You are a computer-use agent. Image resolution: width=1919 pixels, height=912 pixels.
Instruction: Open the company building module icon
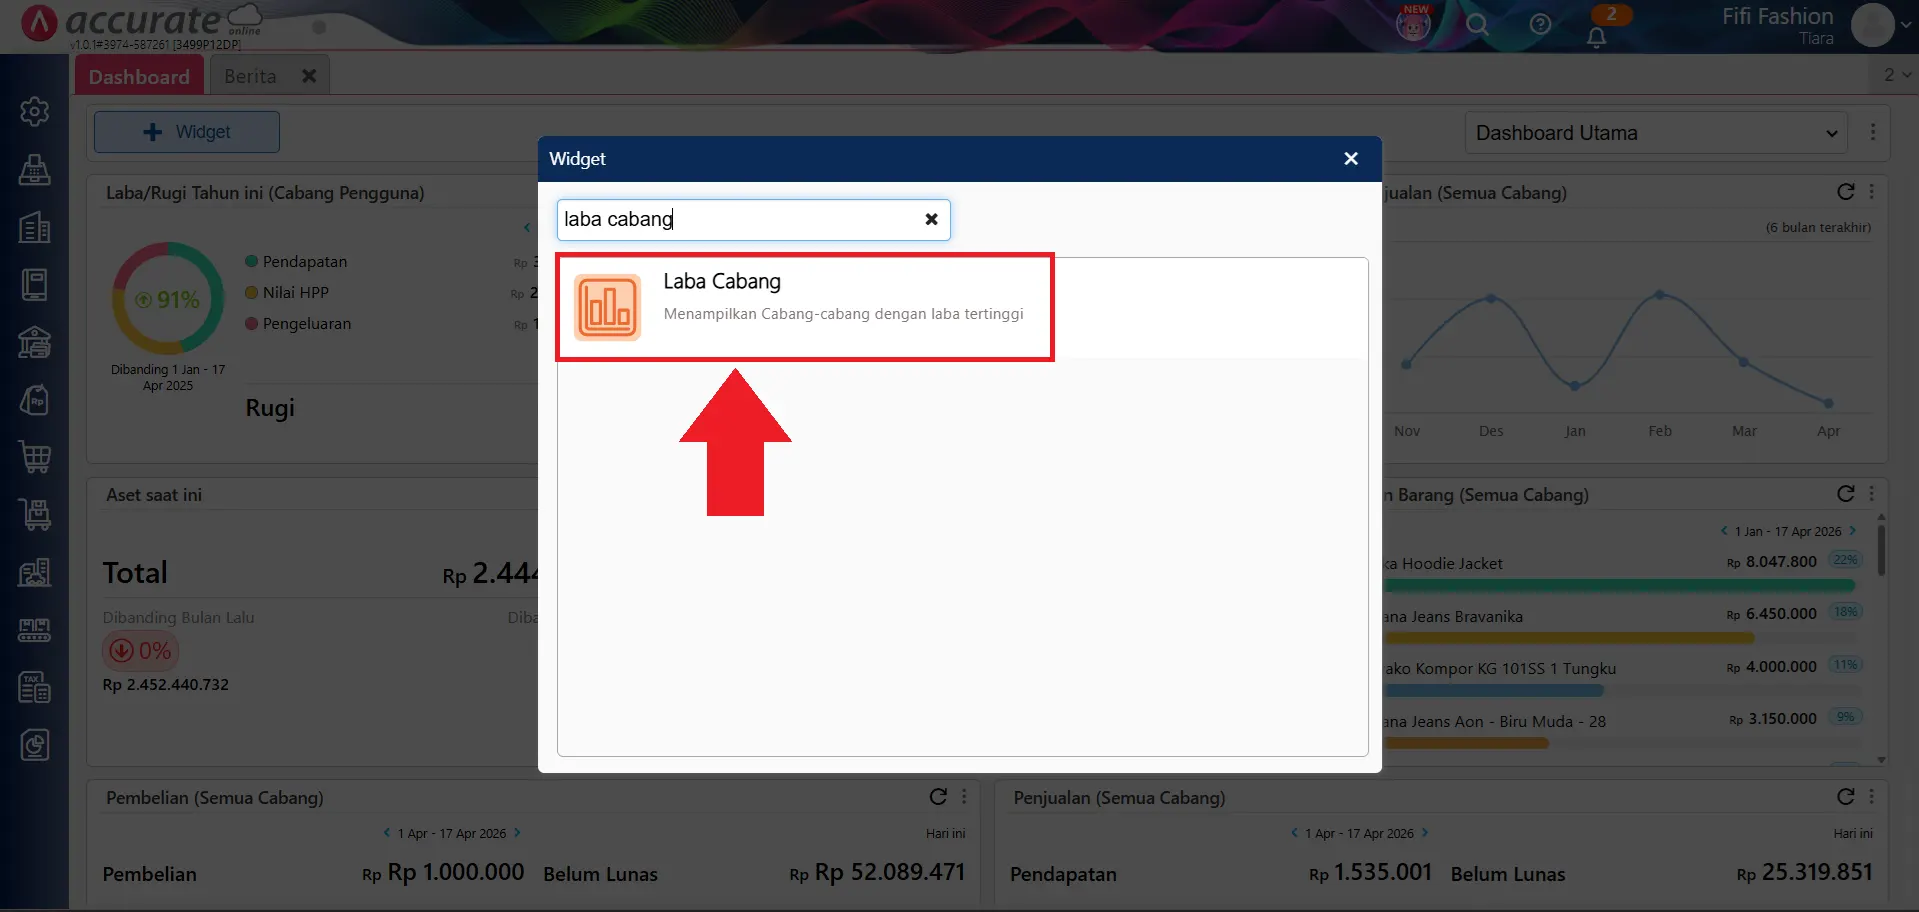click(x=35, y=227)
